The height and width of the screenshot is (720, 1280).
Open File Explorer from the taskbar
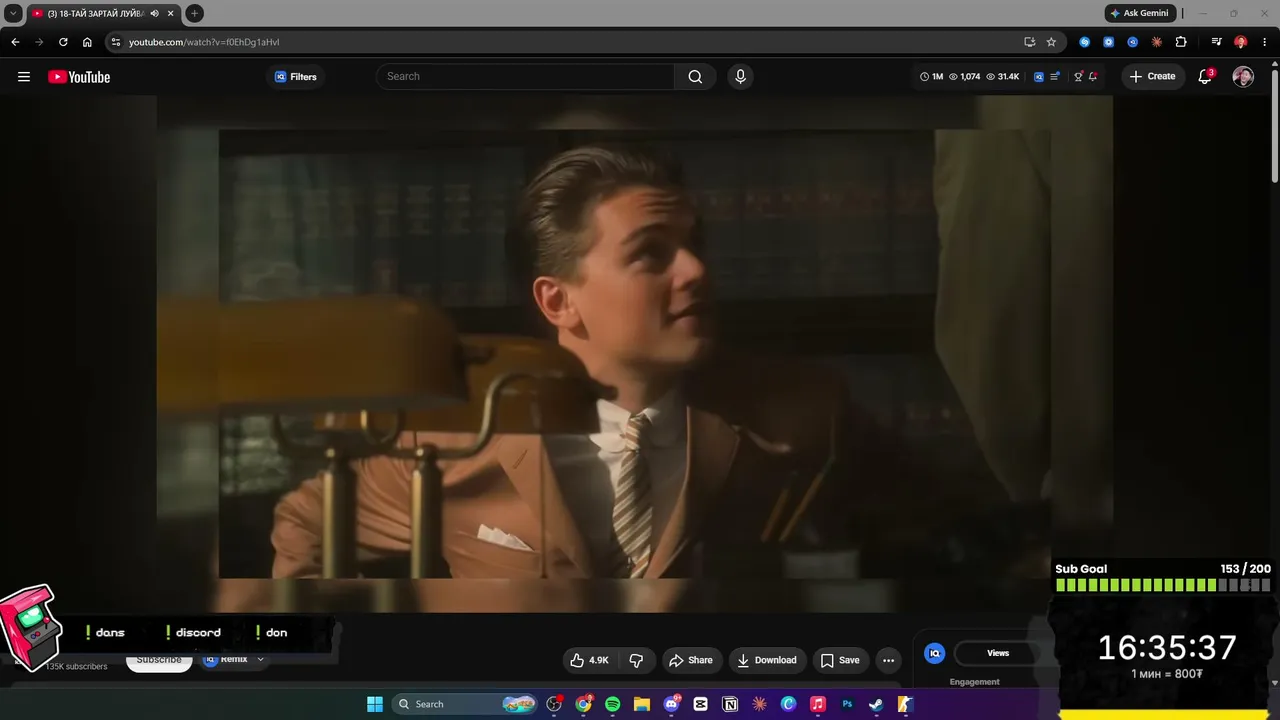(x=642, y=704)
